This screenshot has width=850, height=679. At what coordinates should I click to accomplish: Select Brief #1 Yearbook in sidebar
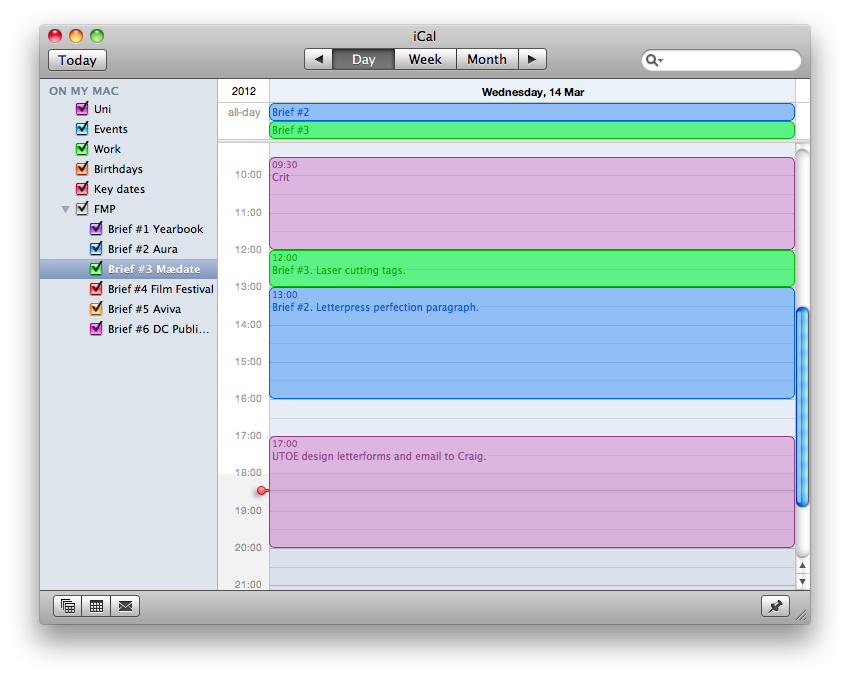[x=156, y=229]
